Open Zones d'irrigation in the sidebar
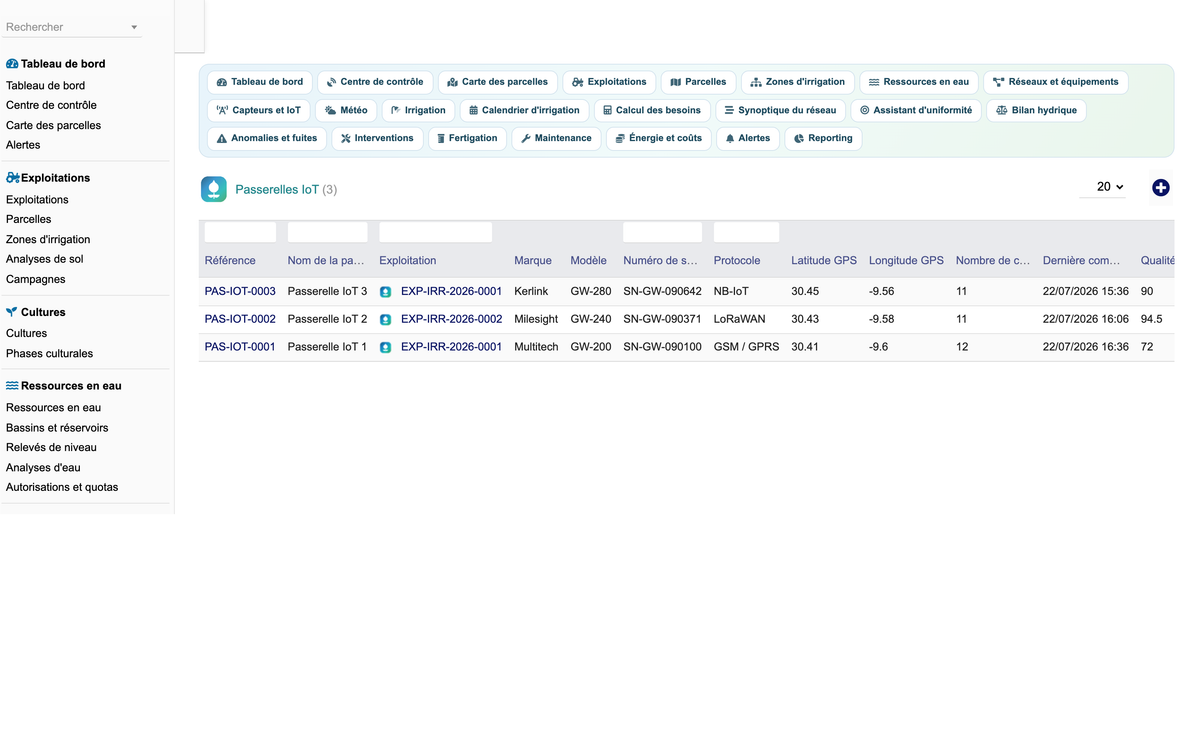Screen dimensions: 1200x743 coord(48,239)
